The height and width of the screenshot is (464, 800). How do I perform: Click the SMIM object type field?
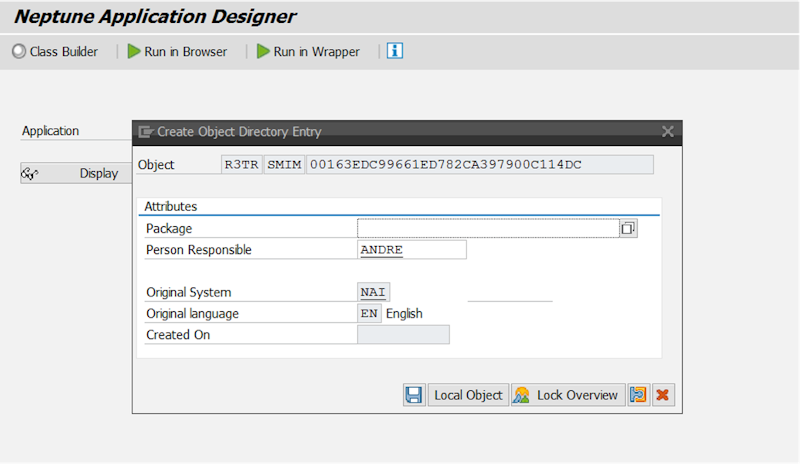tap(284, 164)
